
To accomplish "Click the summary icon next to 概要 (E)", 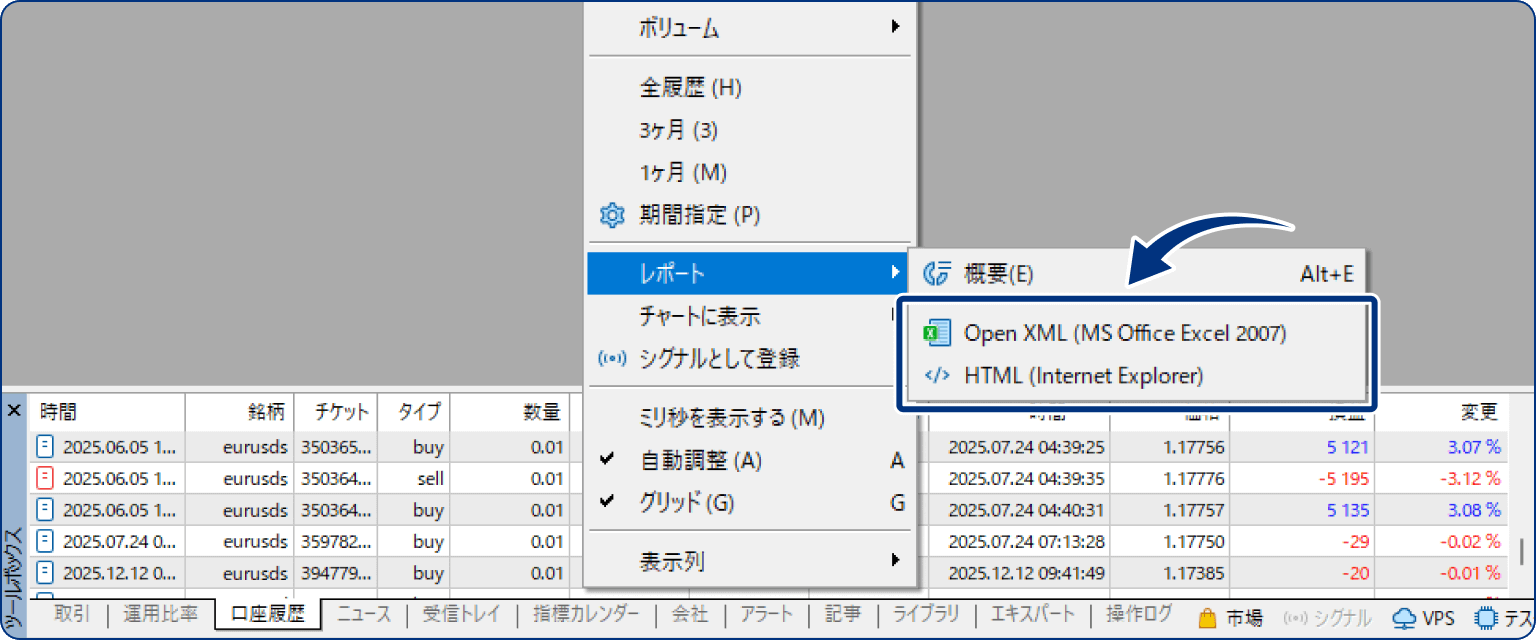I will (x=936, y=272).
